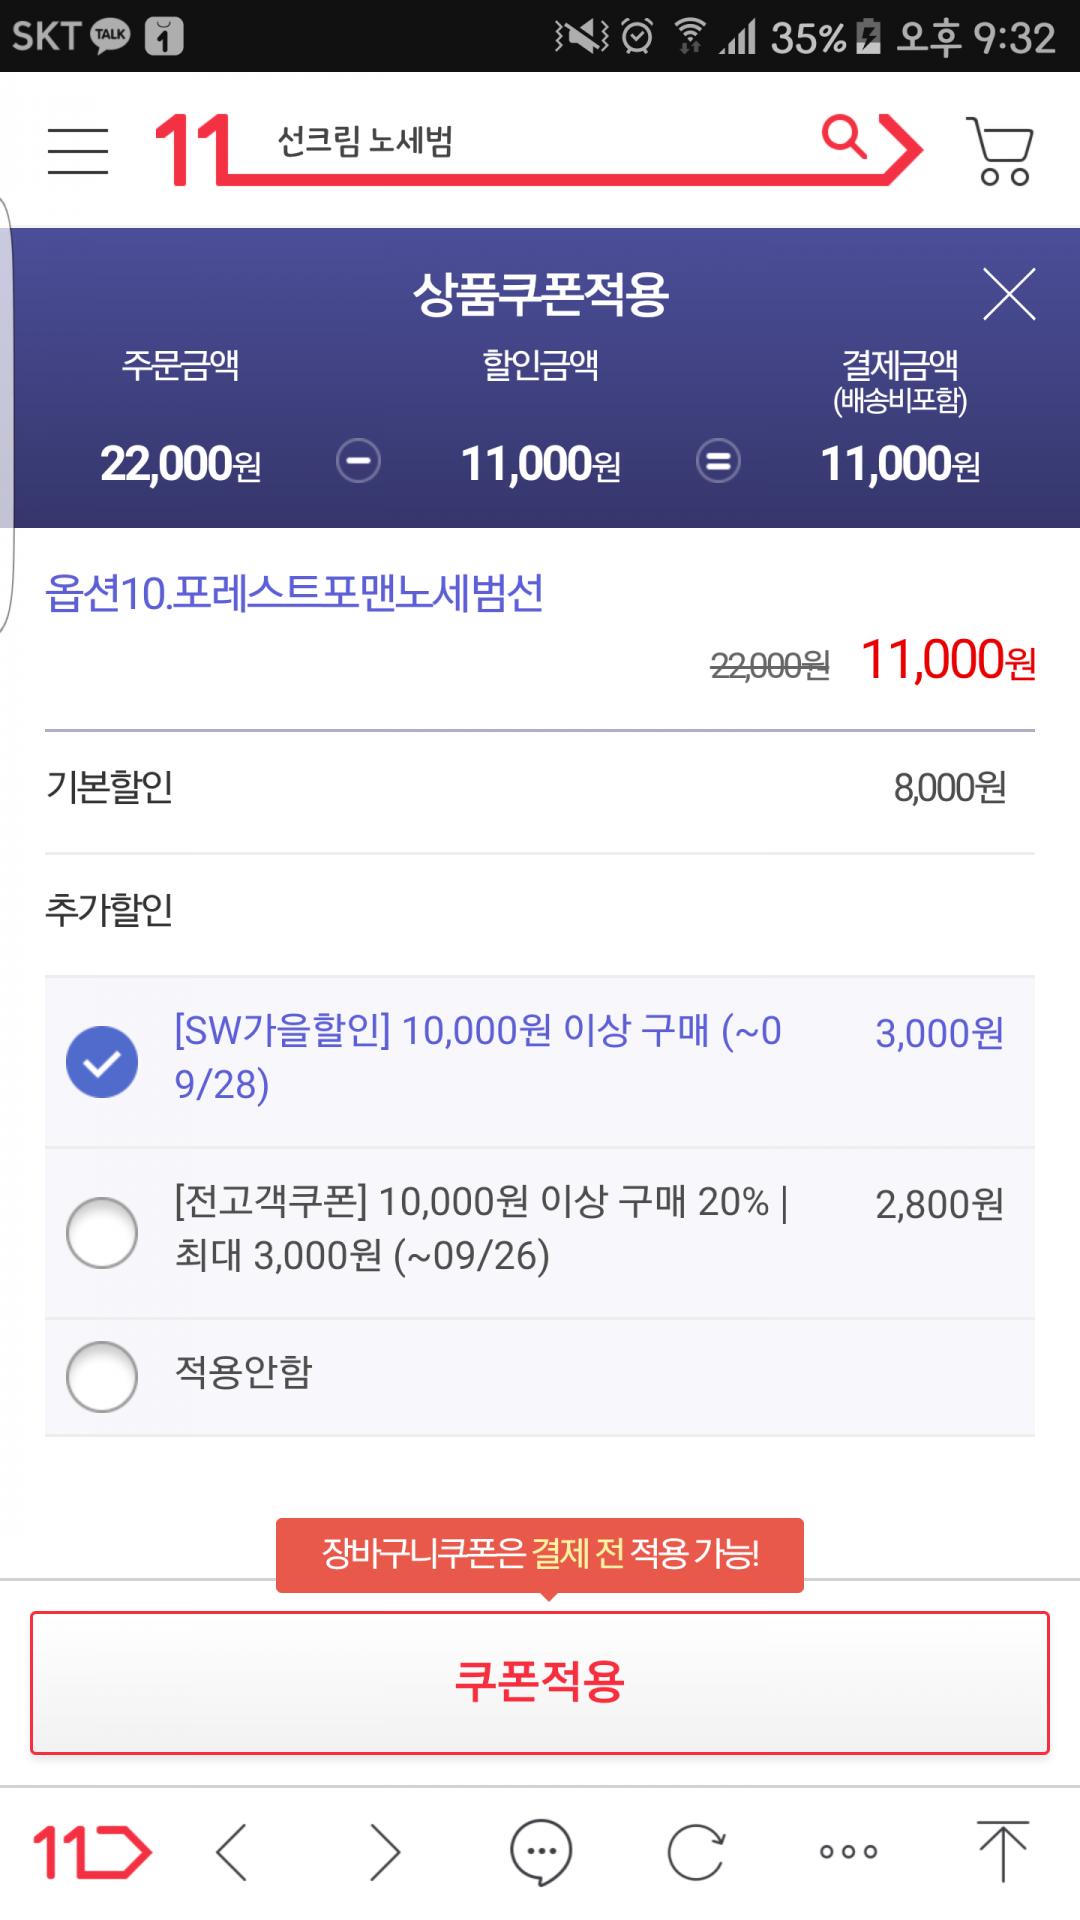Open the hamburger menu

(x=77, y=151)
